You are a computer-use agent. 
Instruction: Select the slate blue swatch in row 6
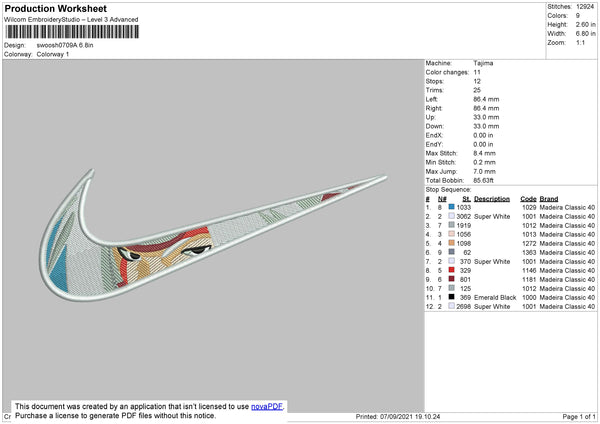click(452, 252)
